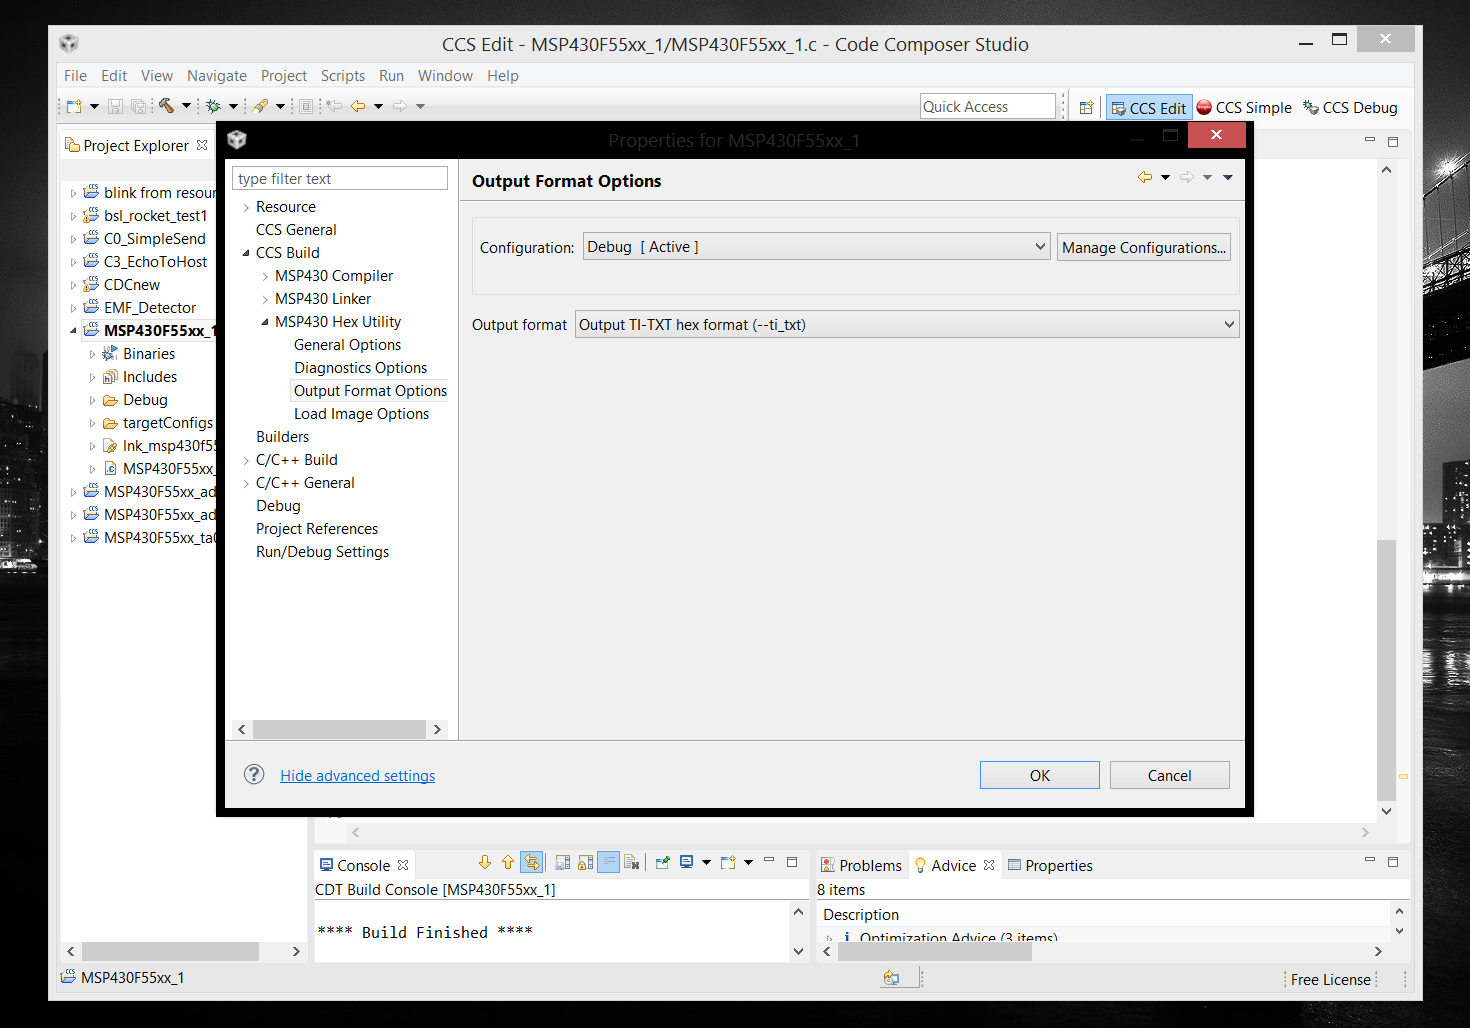Click the Back arrow in main toolbar
The height and width of the screenshot is (1028, 1470).
tap(358, 106)
